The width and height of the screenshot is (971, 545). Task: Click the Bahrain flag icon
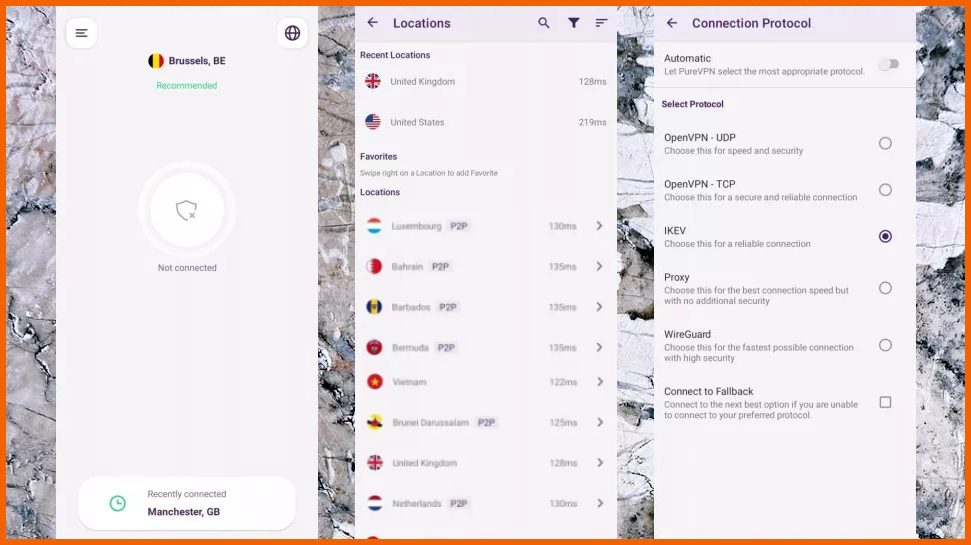tap(374, 266)
